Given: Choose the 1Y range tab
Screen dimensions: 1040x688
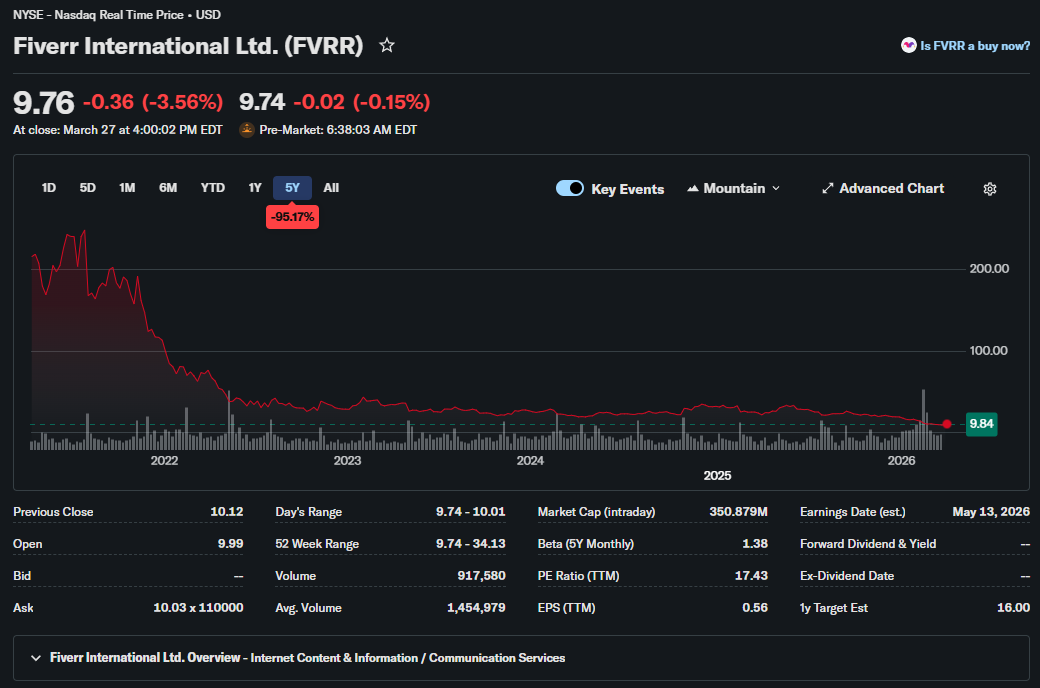Looking at the screenshot, I should pos(255,188).
